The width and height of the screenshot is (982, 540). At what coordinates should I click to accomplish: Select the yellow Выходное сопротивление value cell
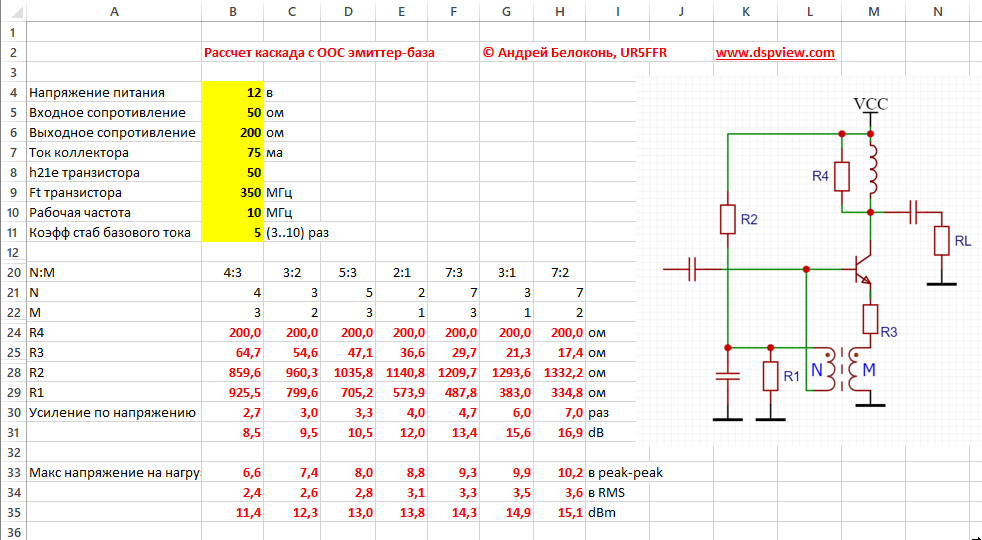tap(232, 132)
